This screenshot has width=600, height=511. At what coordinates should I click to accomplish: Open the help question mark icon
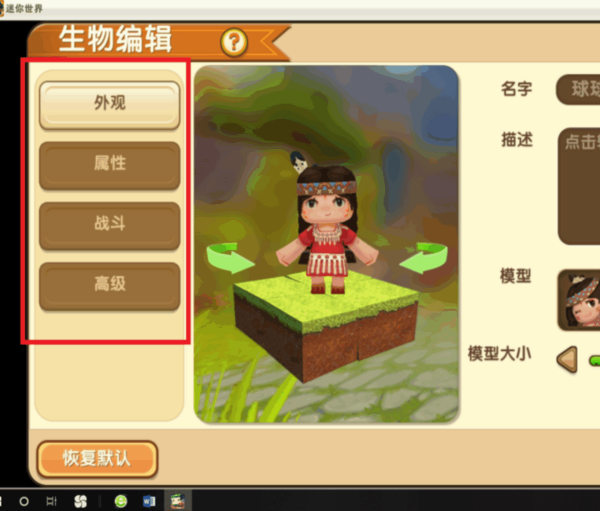(234, 42)
